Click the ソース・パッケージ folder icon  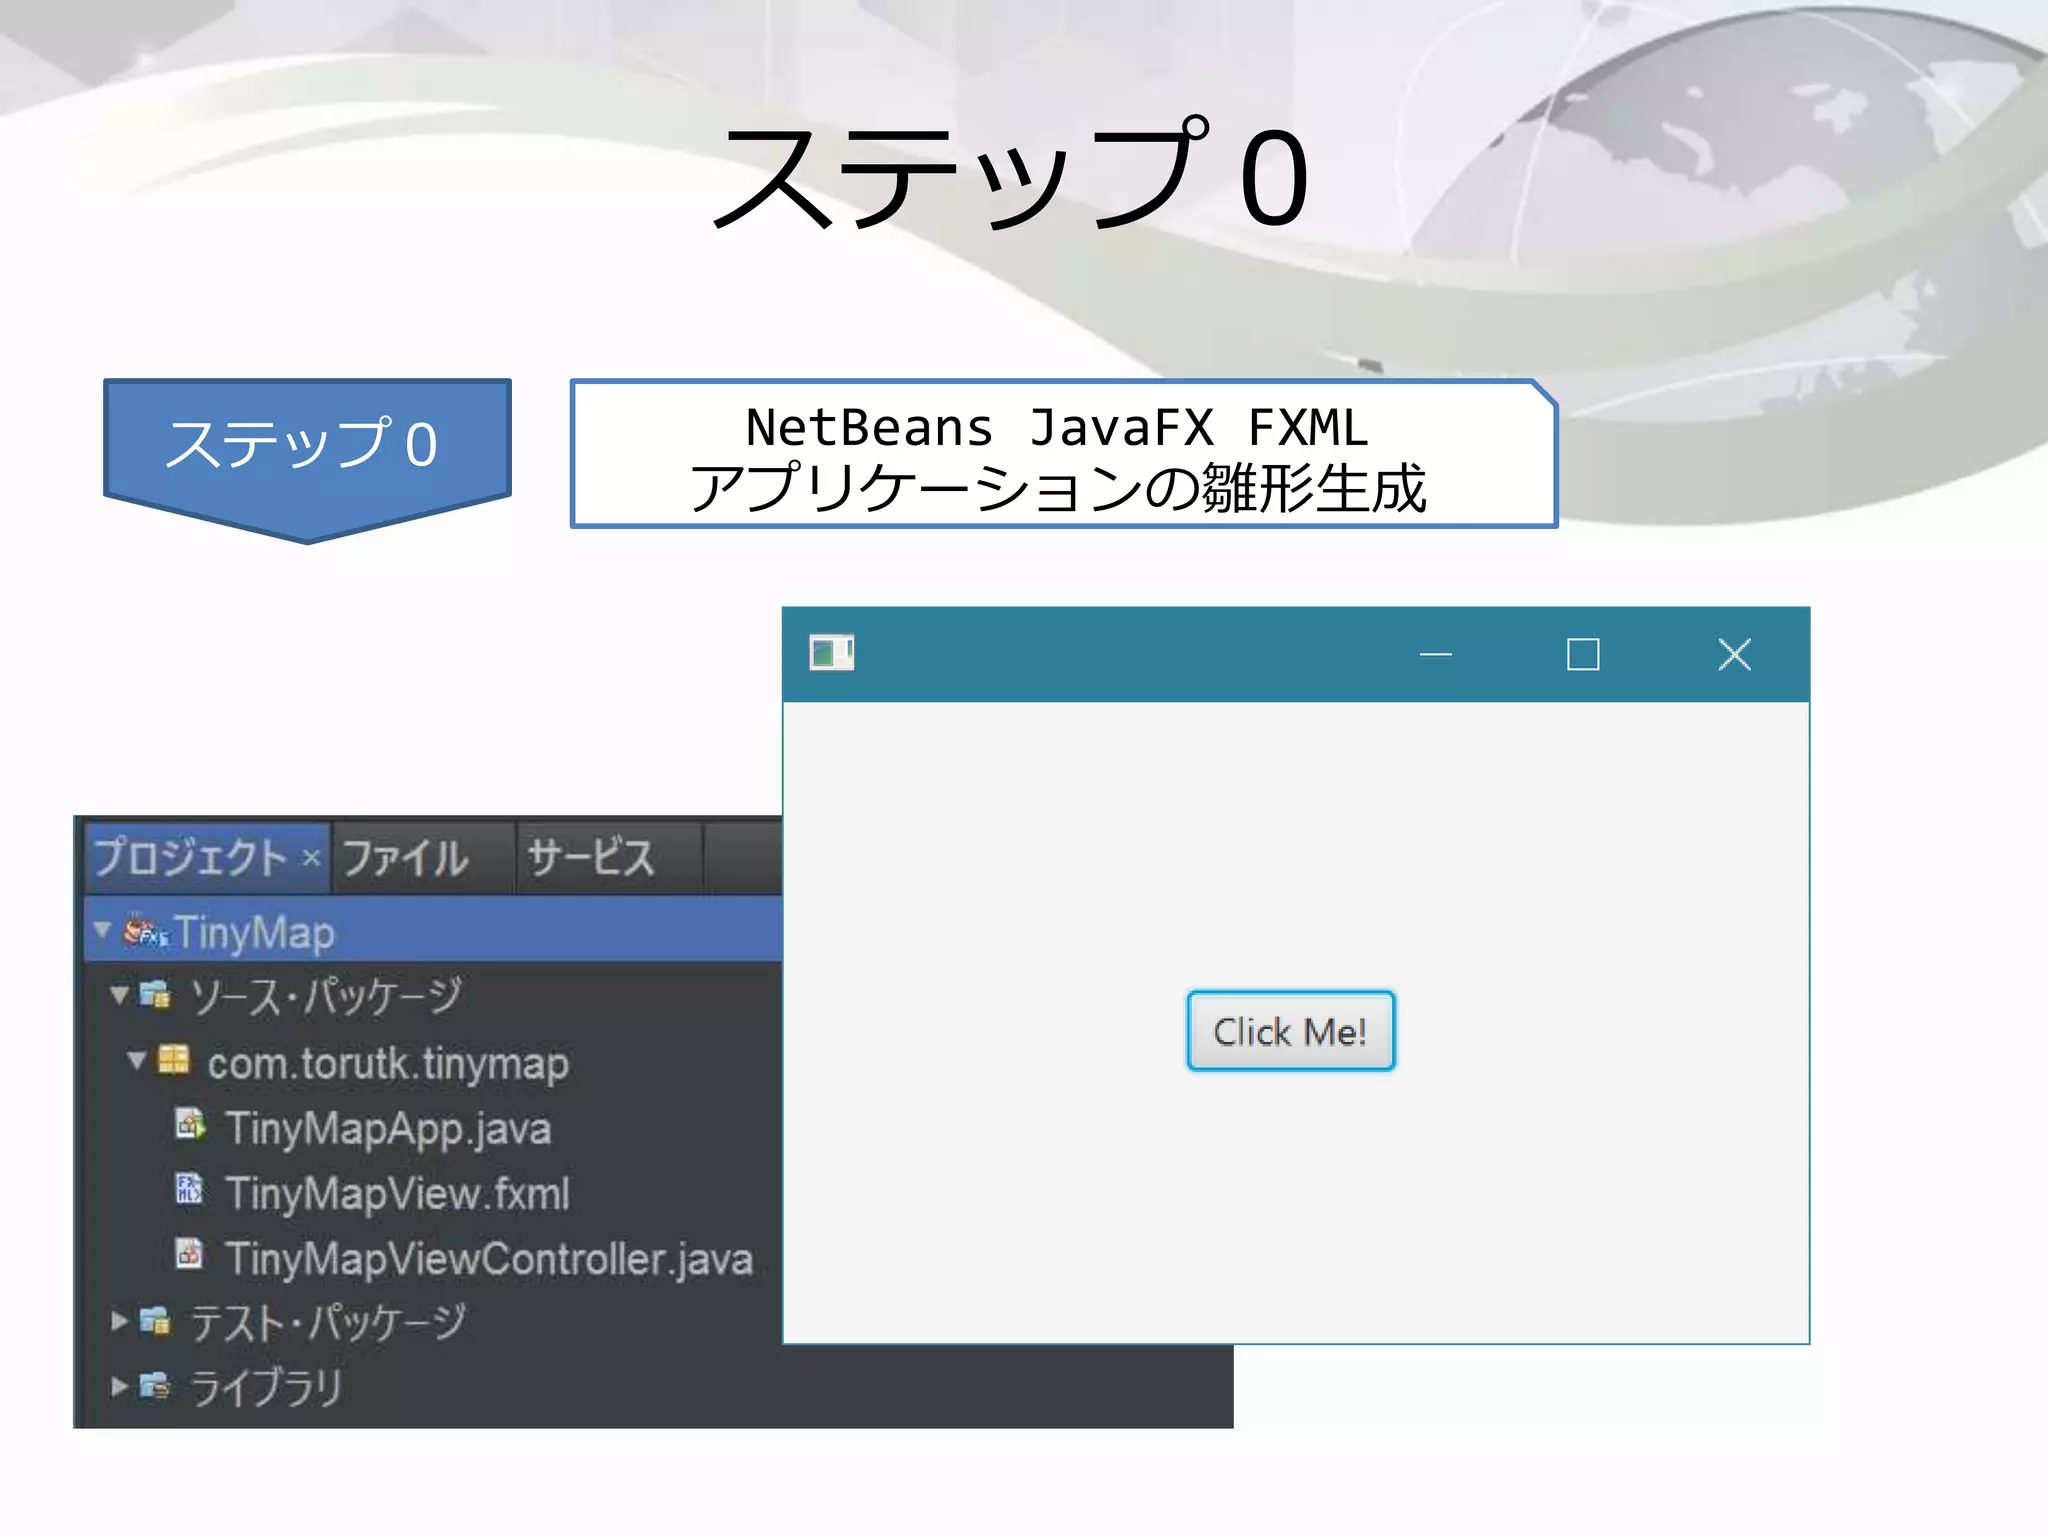[155, 995]
